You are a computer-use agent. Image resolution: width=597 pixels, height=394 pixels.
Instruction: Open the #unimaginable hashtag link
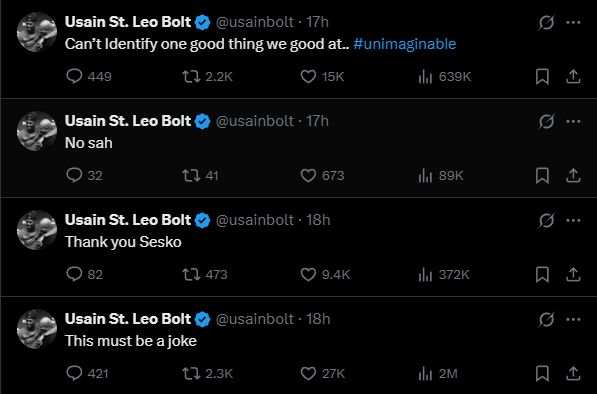[404, 44]
